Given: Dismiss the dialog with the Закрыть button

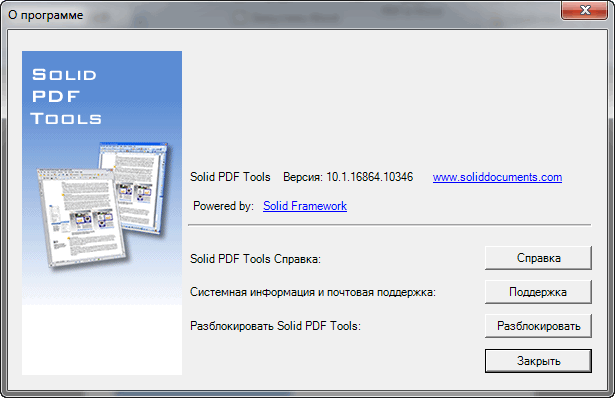Looking at the screenshot, I should coord(538,361).
